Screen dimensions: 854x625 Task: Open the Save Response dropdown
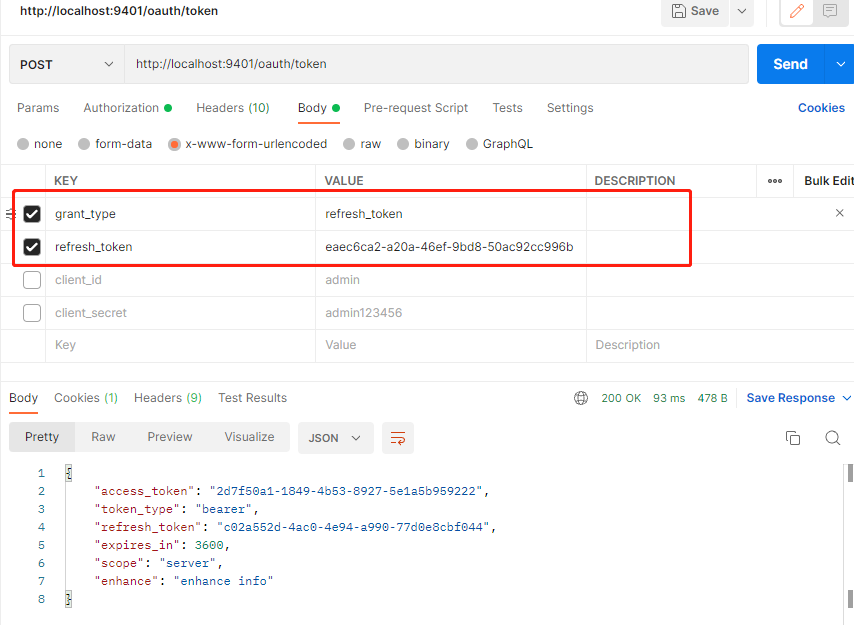coord(798,398)
